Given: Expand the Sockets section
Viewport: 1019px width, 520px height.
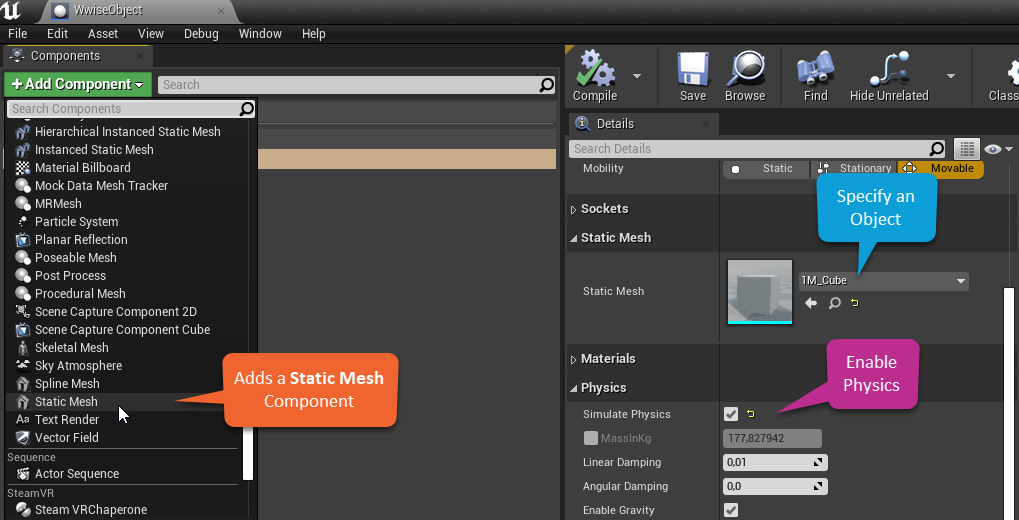Looking at the screenshot, I should (573, 209).
